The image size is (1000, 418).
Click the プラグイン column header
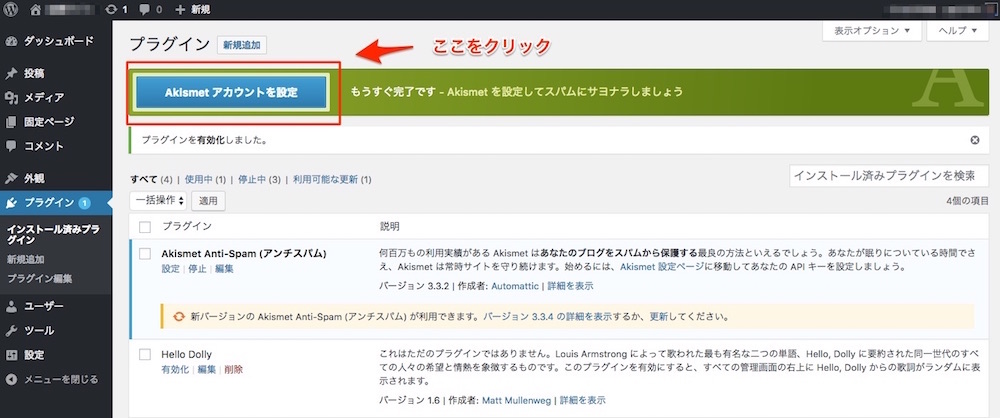tap(186, 227)
